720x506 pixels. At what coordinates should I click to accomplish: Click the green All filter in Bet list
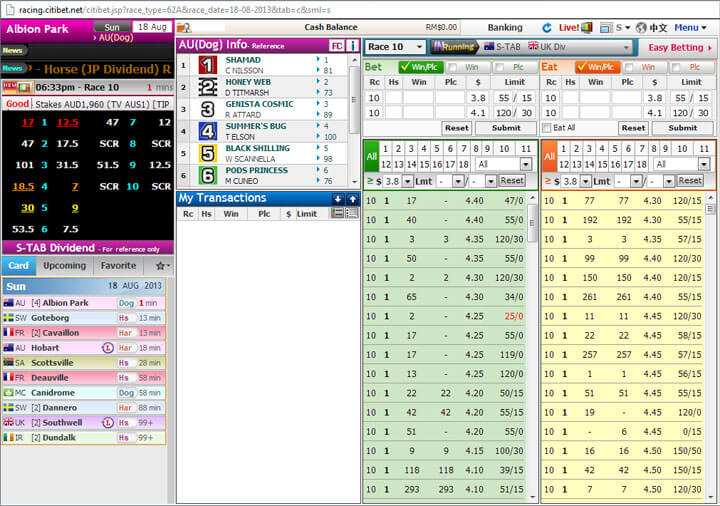(x=371, y=156)
